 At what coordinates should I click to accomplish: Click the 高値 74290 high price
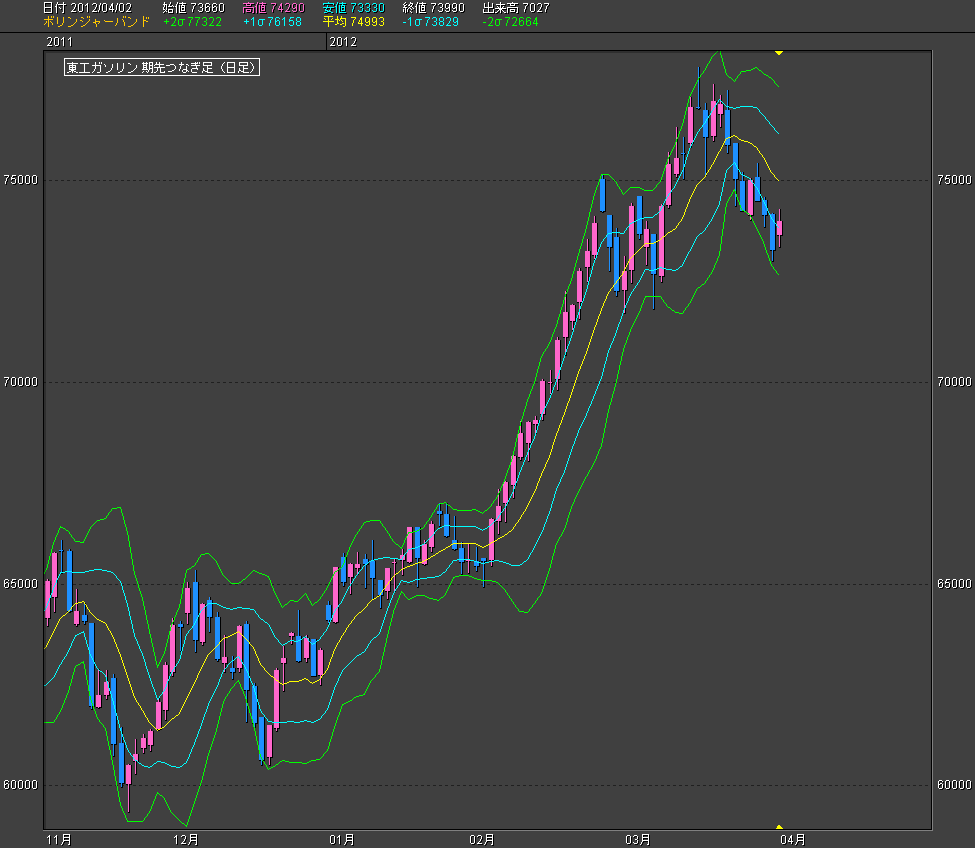click(x=273, y=8)
